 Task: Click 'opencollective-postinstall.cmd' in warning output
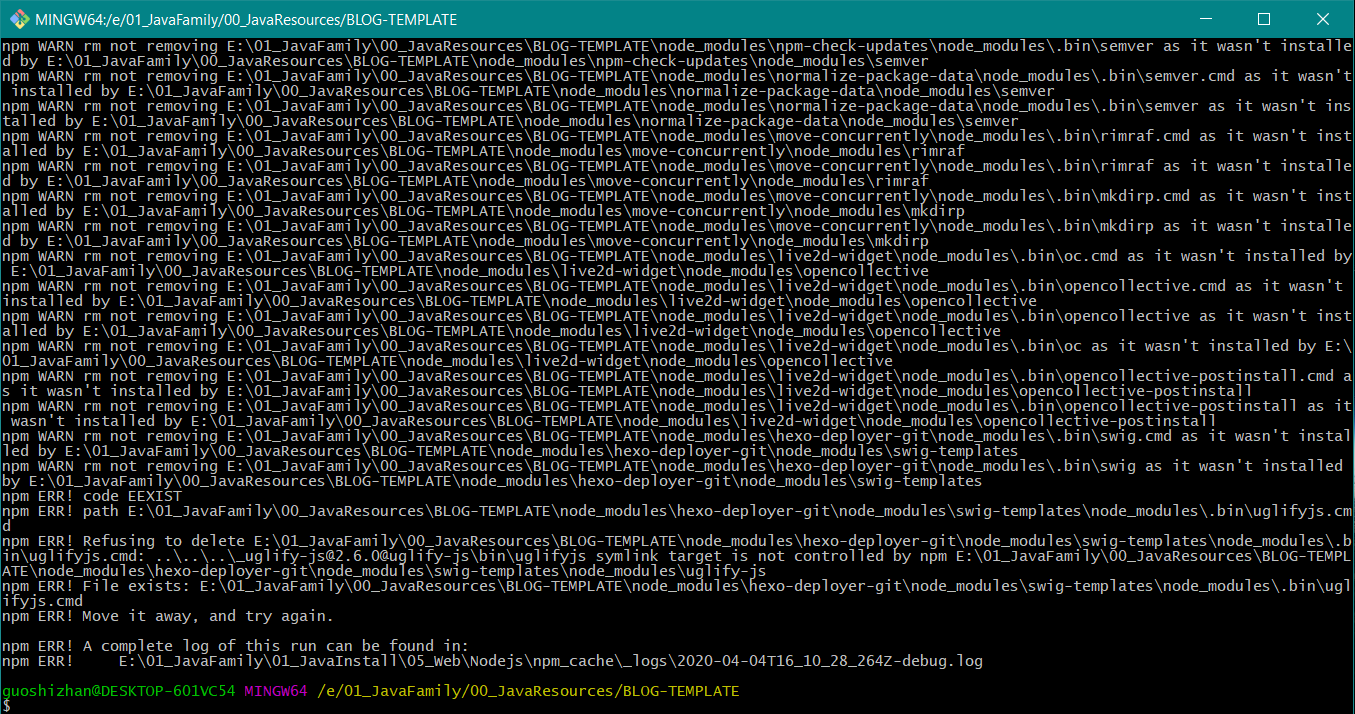[1199, 376]
